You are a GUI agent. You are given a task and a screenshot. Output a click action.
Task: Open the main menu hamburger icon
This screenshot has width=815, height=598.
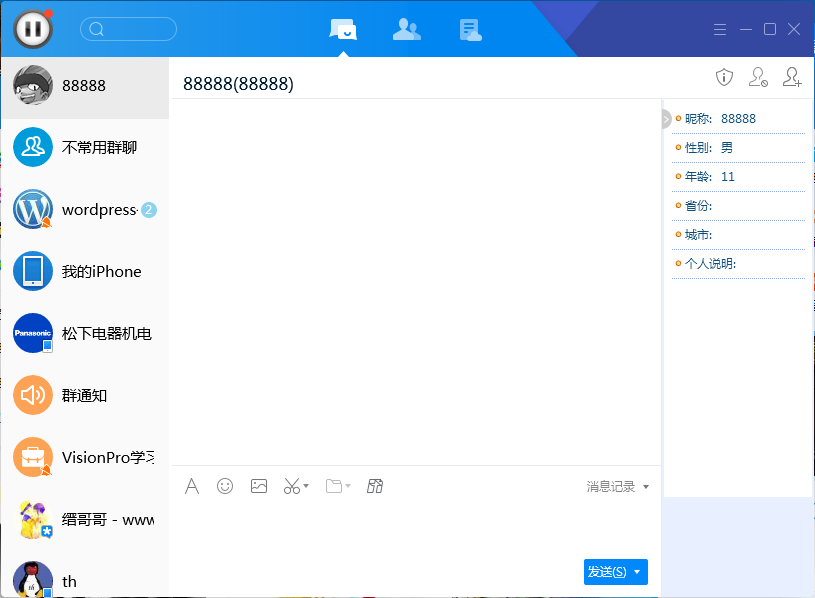719,29
